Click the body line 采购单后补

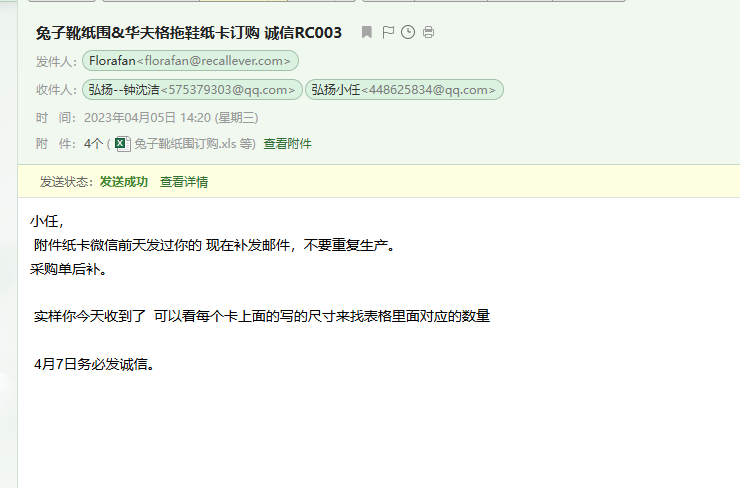pos(68,268)
